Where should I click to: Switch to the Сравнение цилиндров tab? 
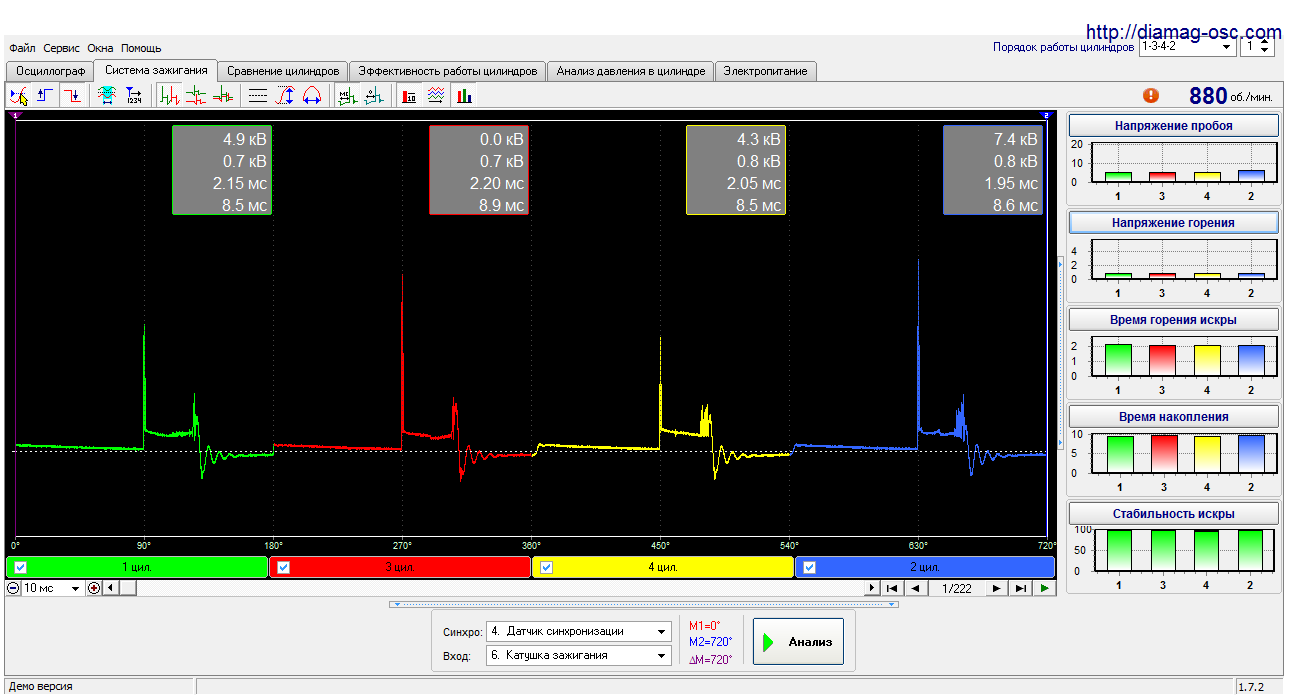point(284,71)
